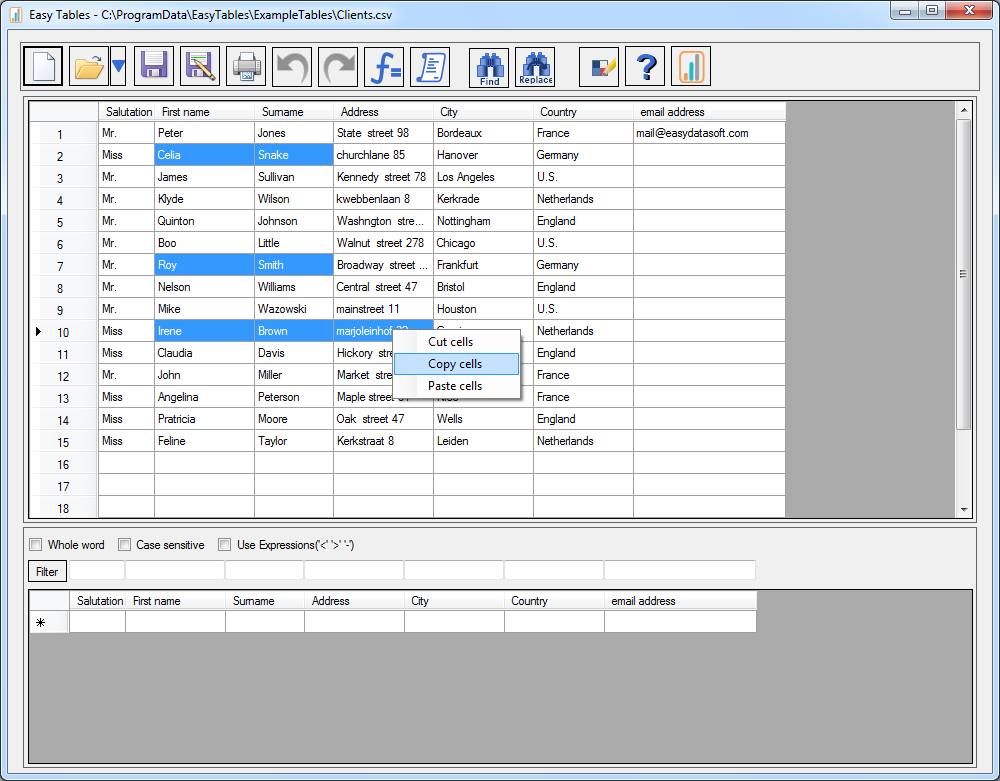The height and width of the screenshot is (781, 1000).
Task: Select row 5 header in the table
Action: (62, 221)
